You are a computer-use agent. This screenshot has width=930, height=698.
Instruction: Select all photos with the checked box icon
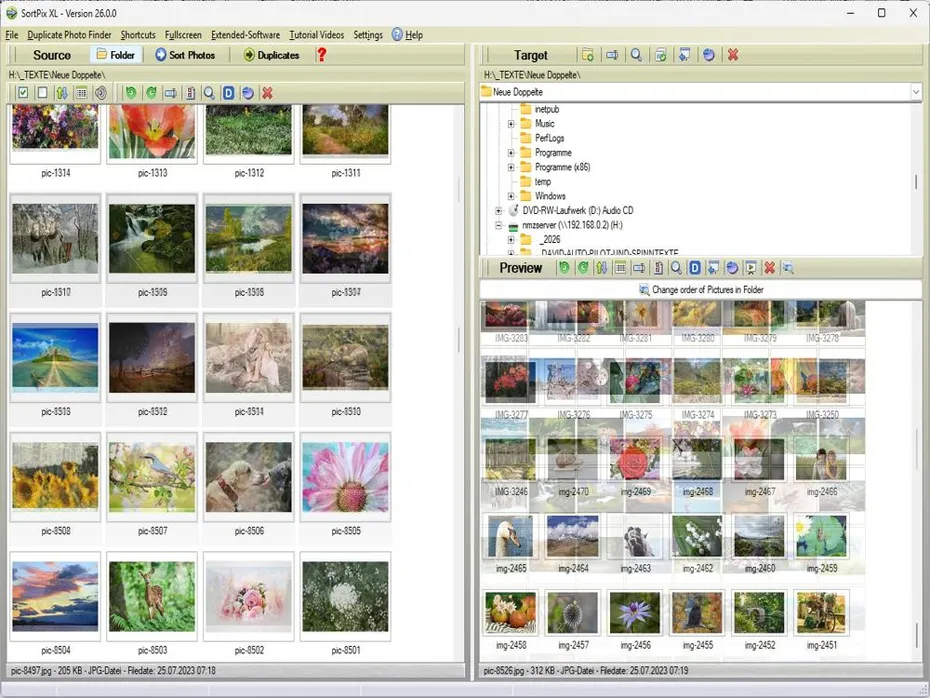22,92
